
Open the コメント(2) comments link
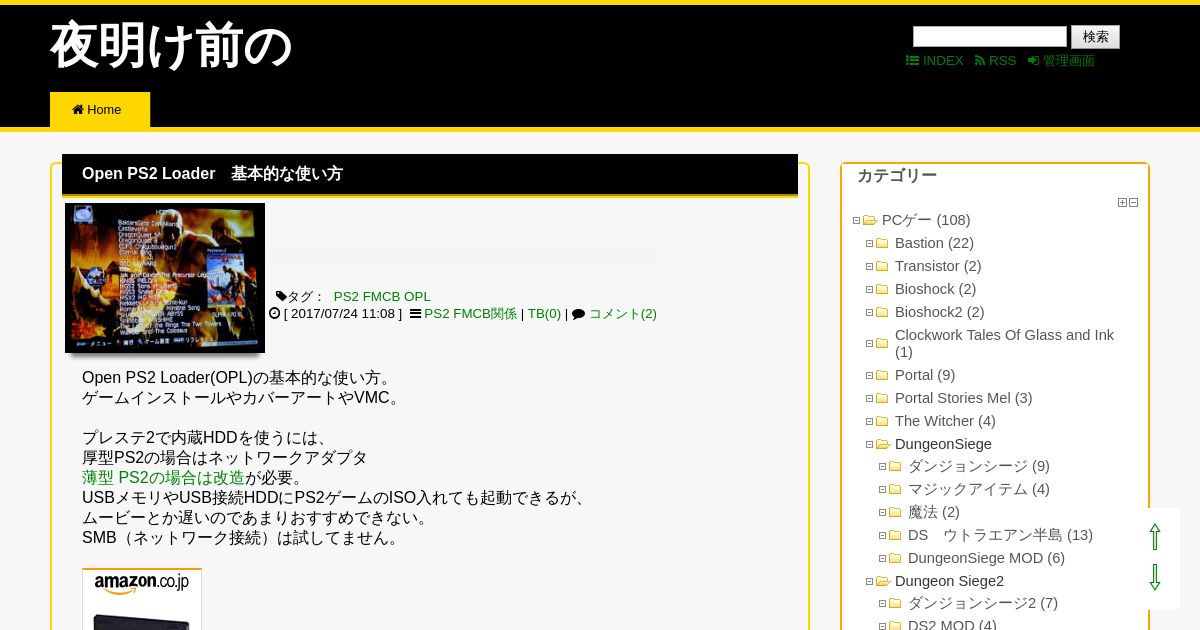pos(622,314)
